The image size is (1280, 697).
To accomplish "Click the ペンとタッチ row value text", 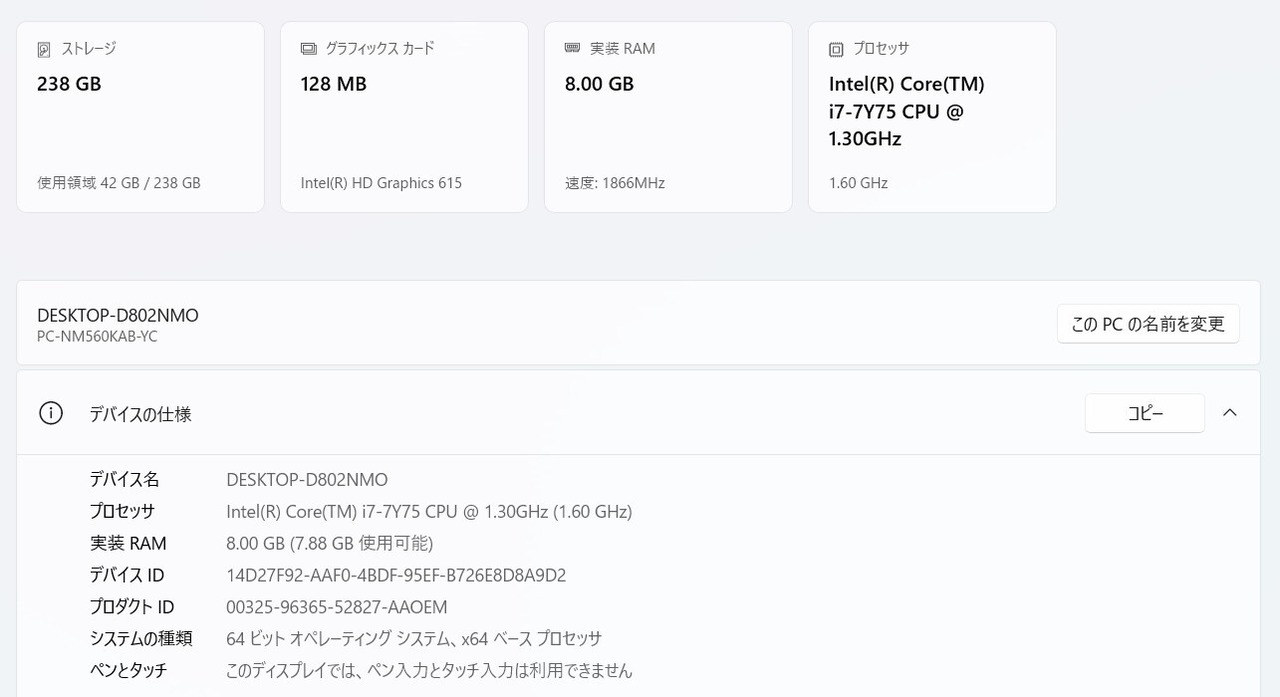I will point(429,671).
